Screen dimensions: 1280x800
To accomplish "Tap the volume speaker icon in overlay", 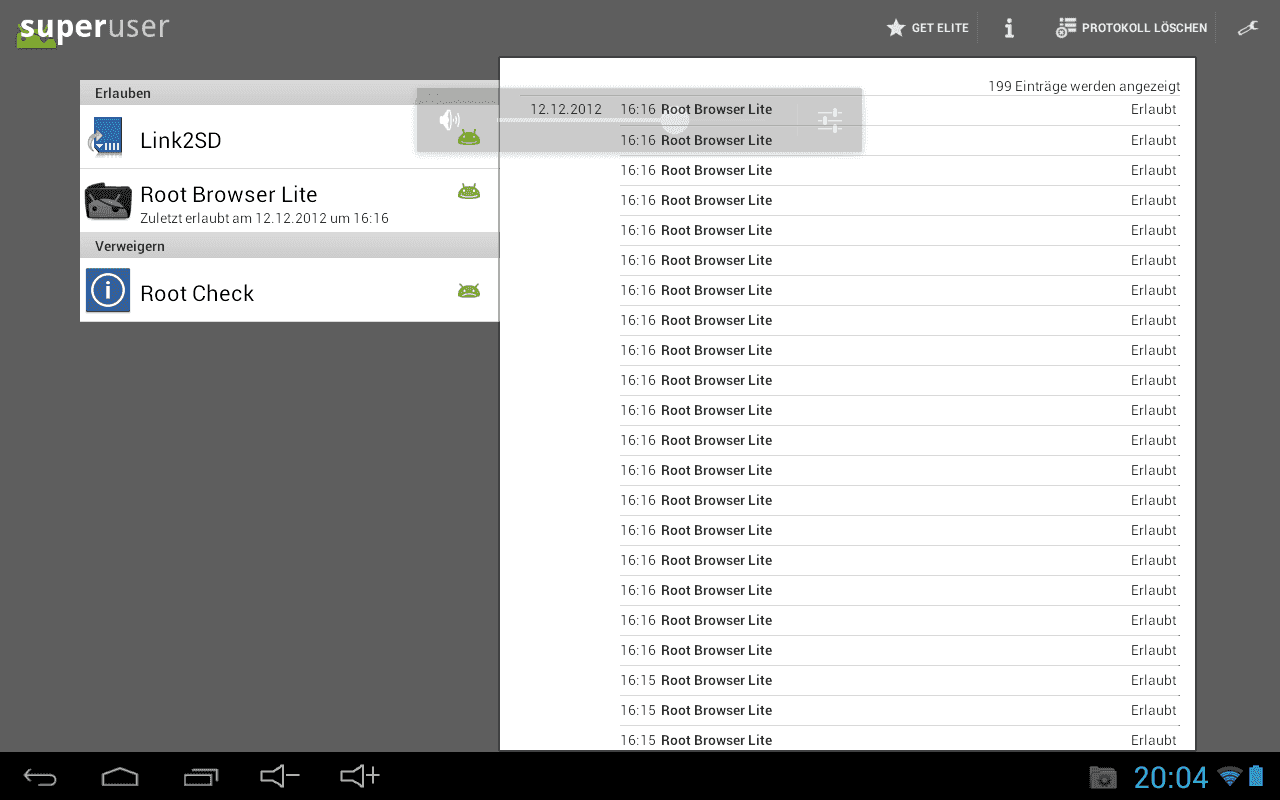I will (x=450, y=121).
